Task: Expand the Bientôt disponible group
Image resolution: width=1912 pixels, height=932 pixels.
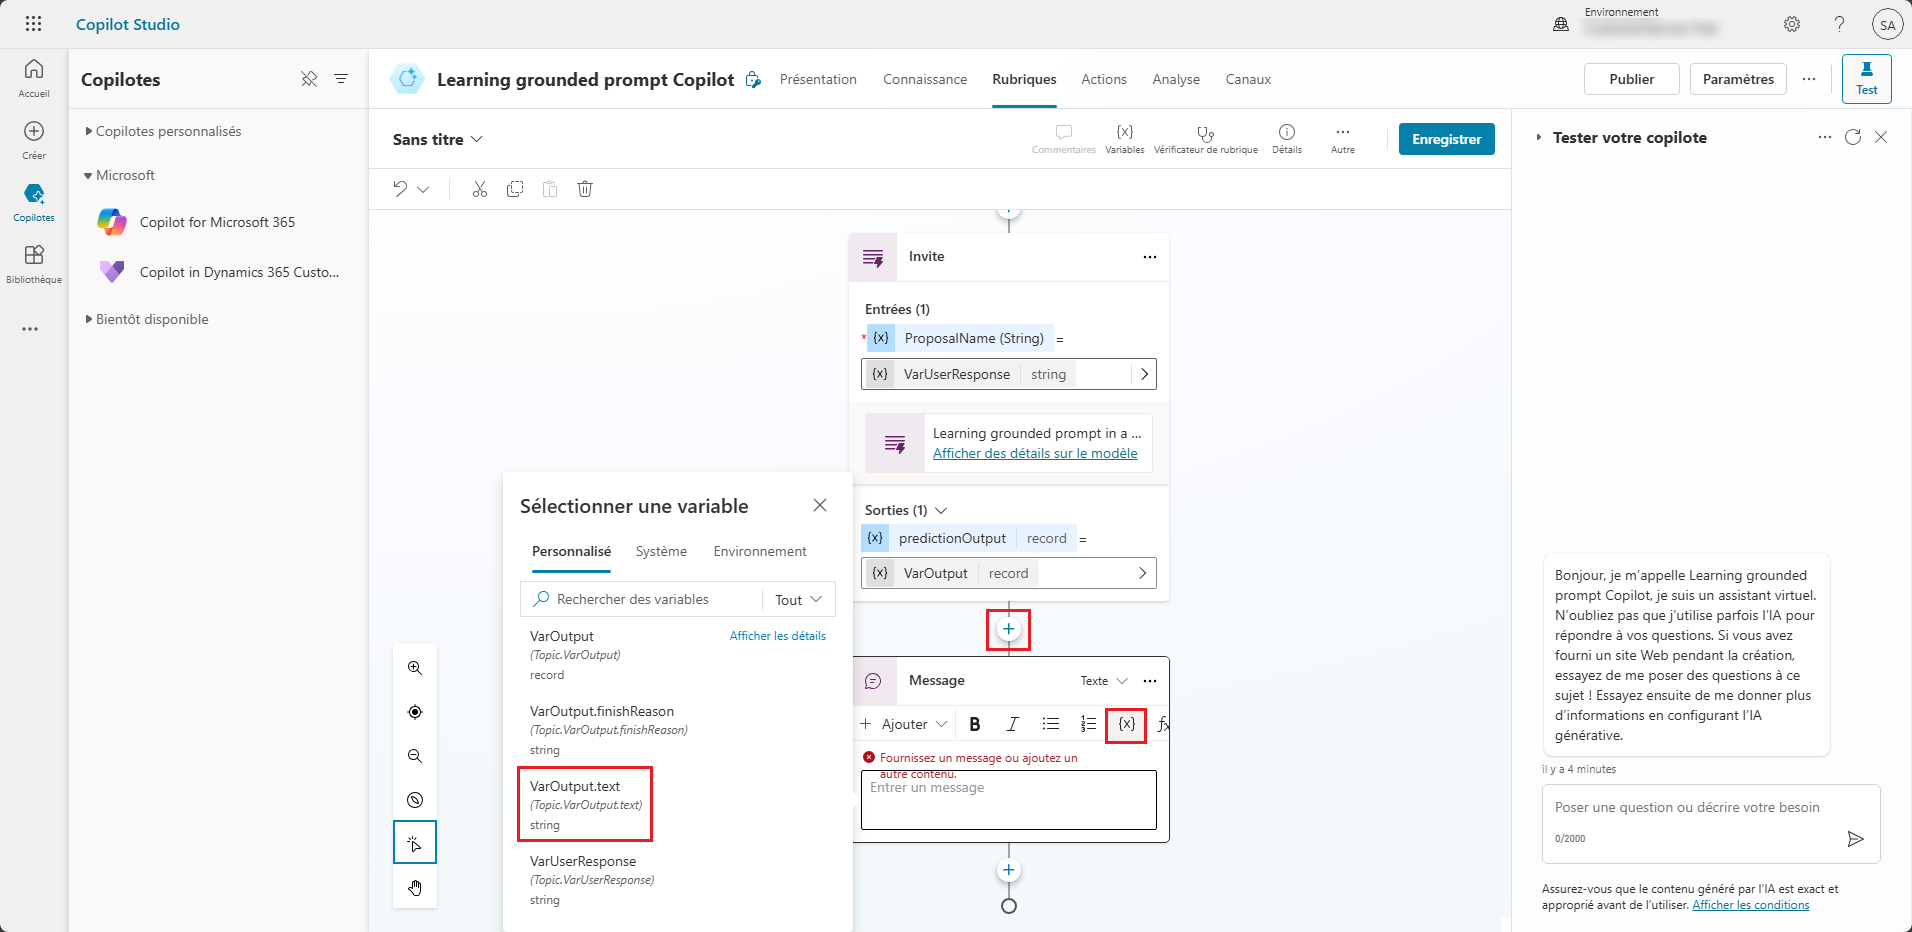Action: pyautogui.click(x=89, y=319)
